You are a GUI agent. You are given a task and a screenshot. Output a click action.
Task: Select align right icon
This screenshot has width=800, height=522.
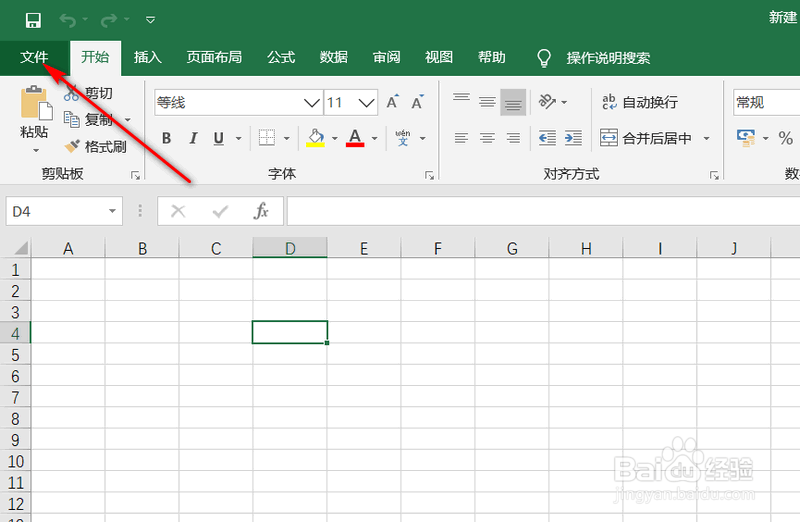click(x=513, y=138)
